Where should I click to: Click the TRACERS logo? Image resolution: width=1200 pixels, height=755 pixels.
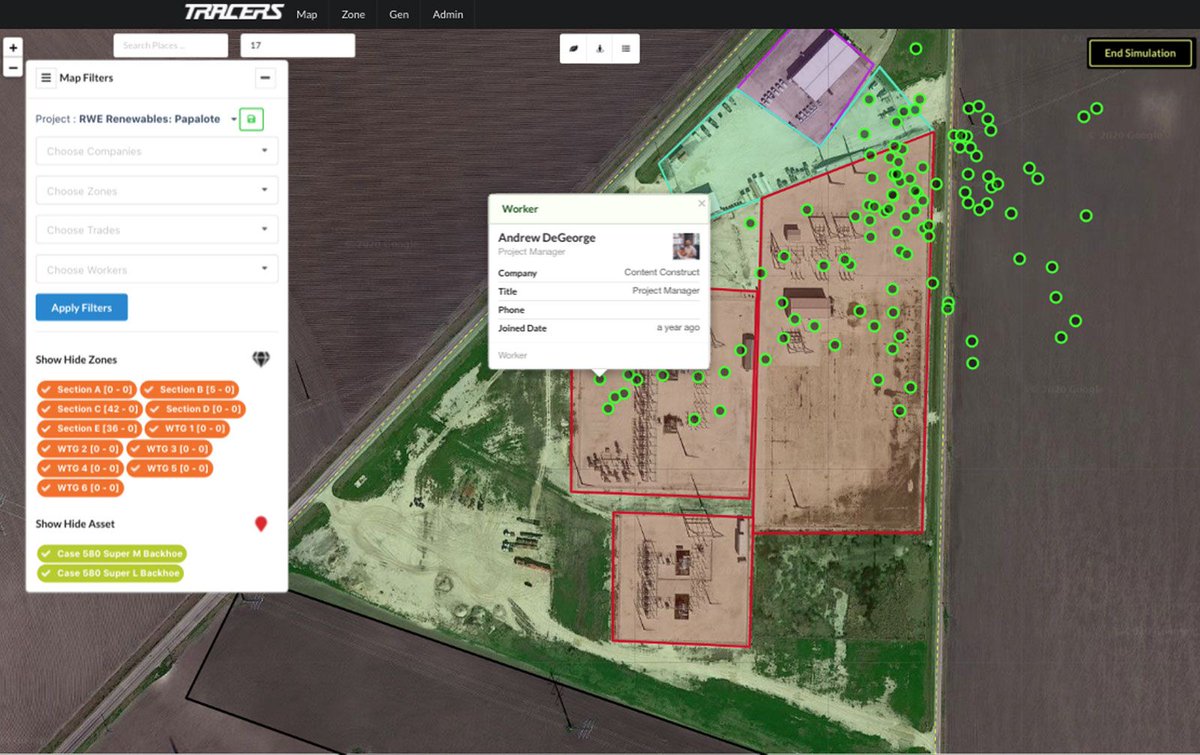pyautogui.click(x=233, y=13)
